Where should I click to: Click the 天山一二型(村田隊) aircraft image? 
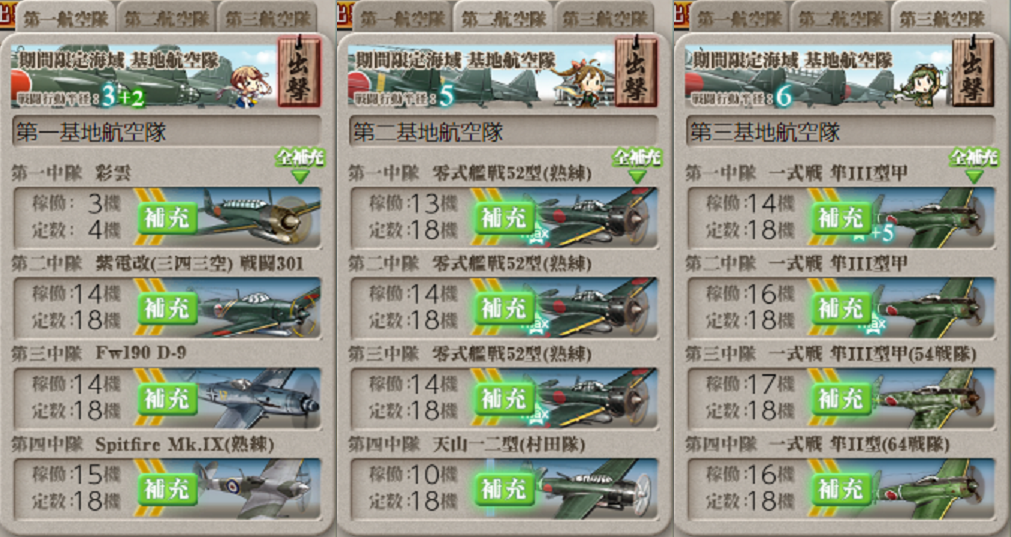[x=595, y=489]
